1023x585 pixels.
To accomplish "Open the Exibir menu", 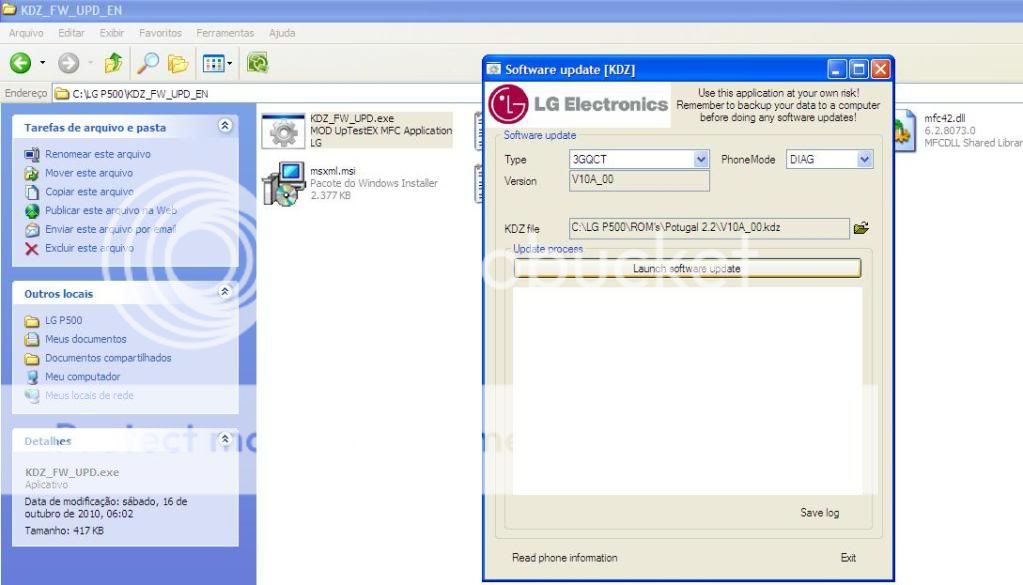I will [x=112, y=33].
